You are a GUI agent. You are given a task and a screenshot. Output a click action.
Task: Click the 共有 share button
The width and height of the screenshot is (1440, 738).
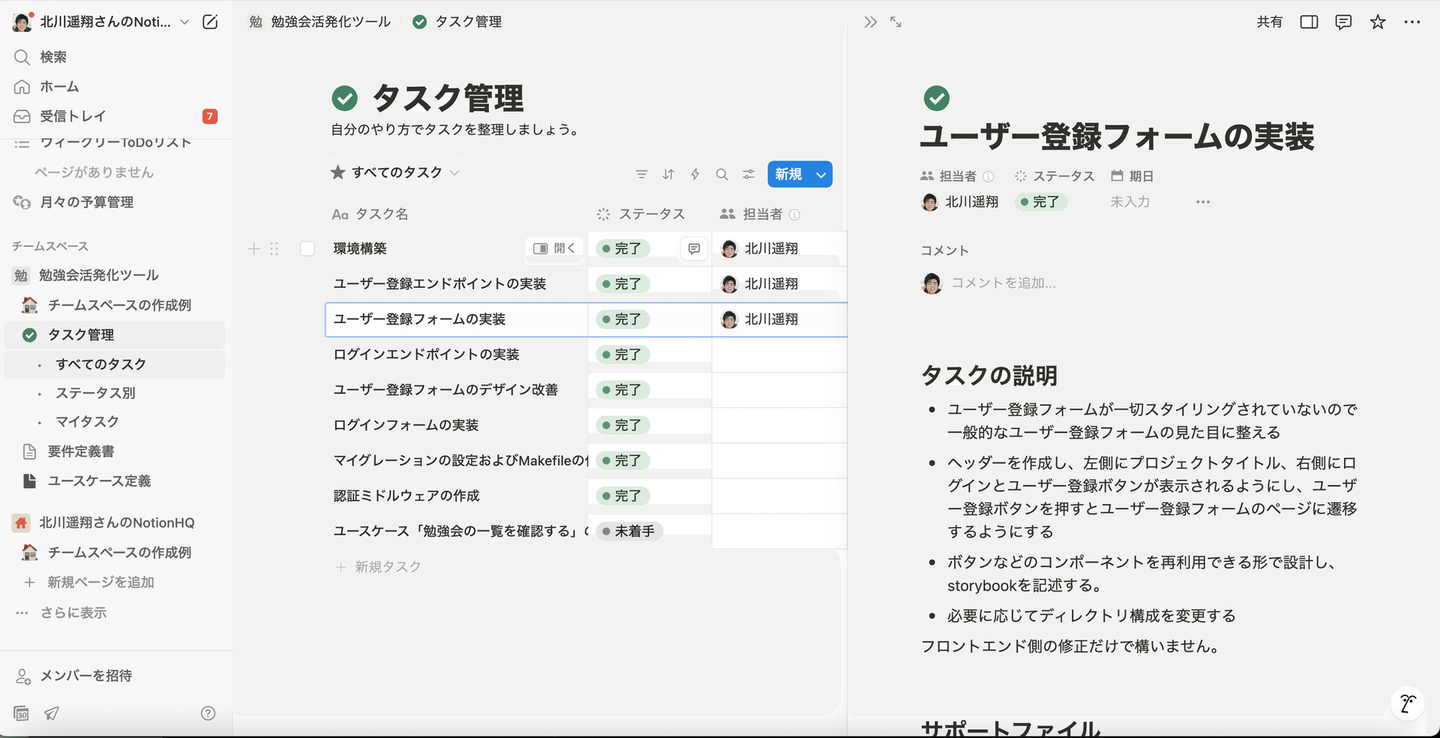[1270, 22]
